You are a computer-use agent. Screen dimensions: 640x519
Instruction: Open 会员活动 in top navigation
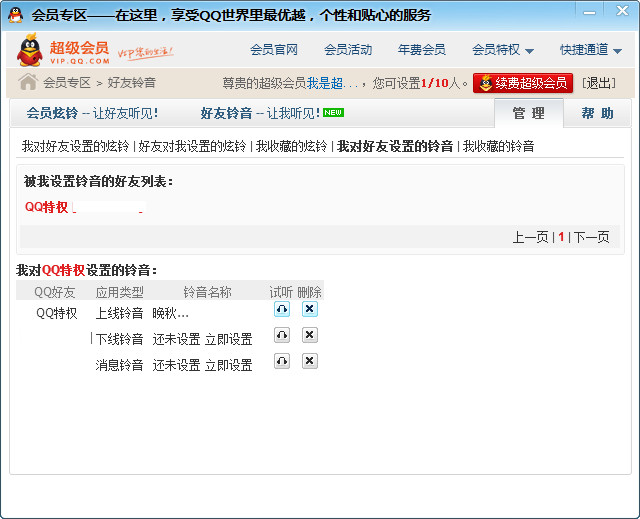pos(348,50)
